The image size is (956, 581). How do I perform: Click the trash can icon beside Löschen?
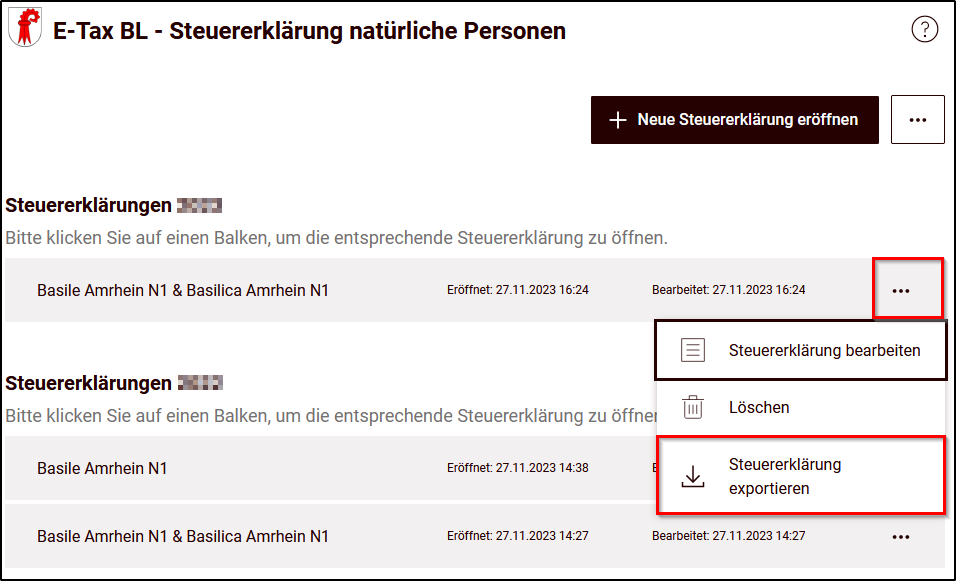click(x=693, y=407)
